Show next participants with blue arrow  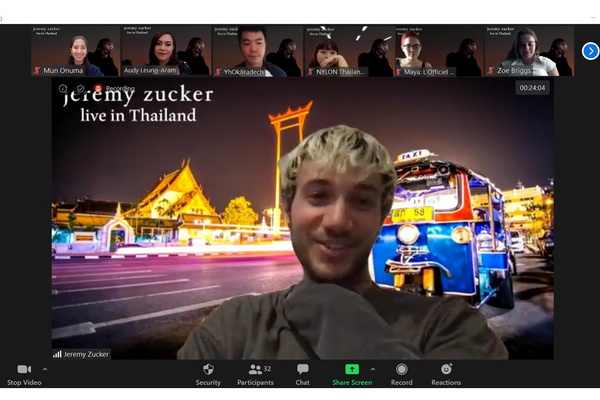click(590, 51)
